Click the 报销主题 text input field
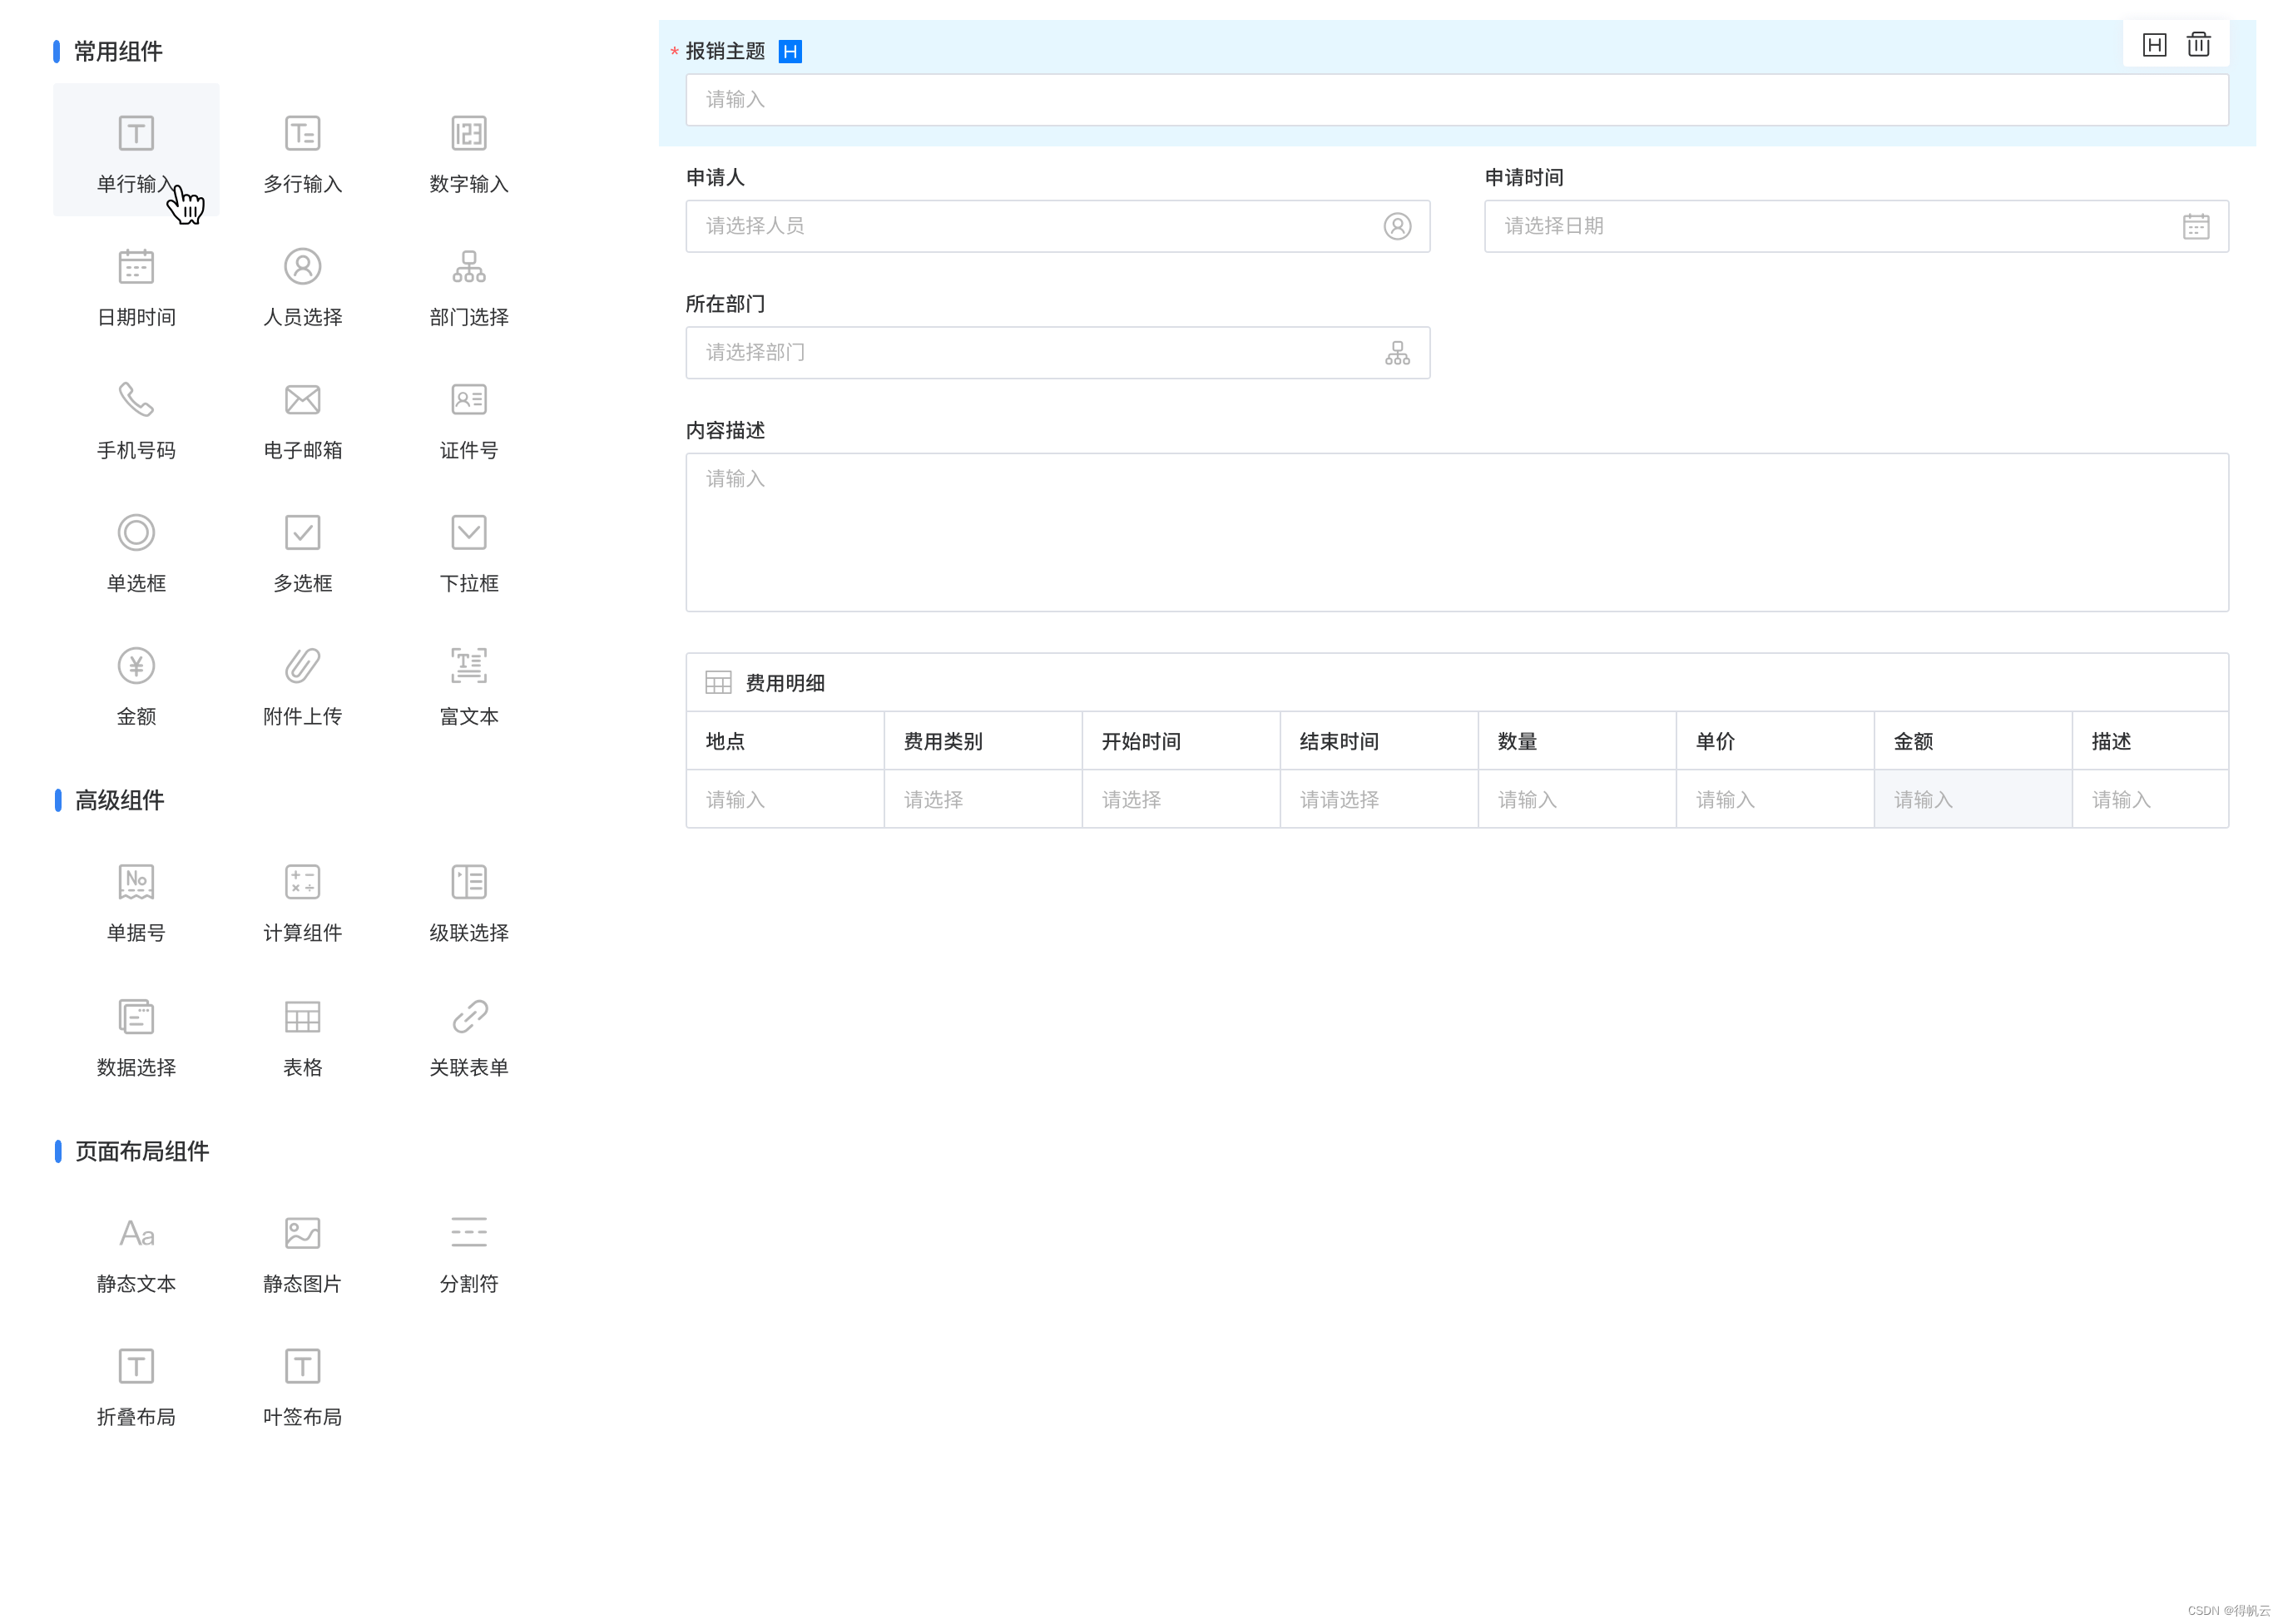Image resolution: width=2283 pixels, height=1624 pixels. coord(1456,100)
